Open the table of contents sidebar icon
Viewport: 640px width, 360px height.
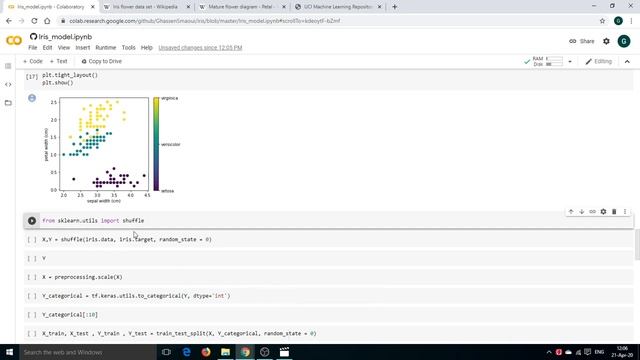click(x=8, y=66)
